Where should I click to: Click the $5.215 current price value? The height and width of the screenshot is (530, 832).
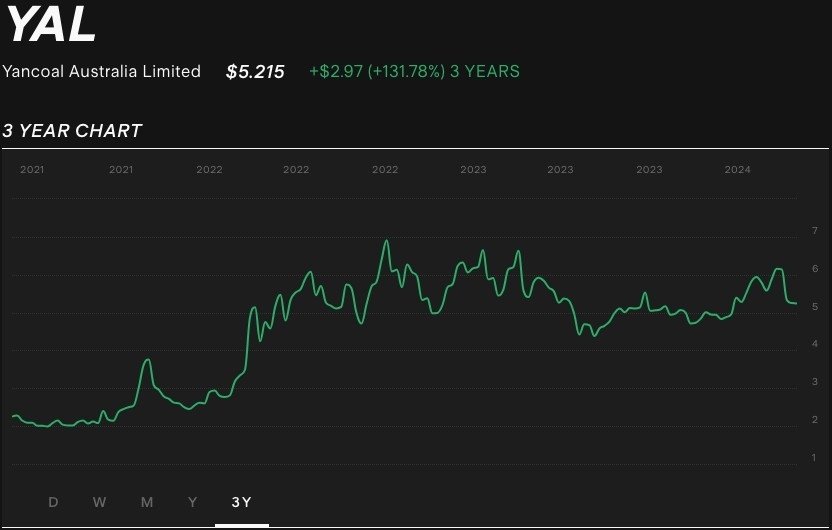[255, 72]
